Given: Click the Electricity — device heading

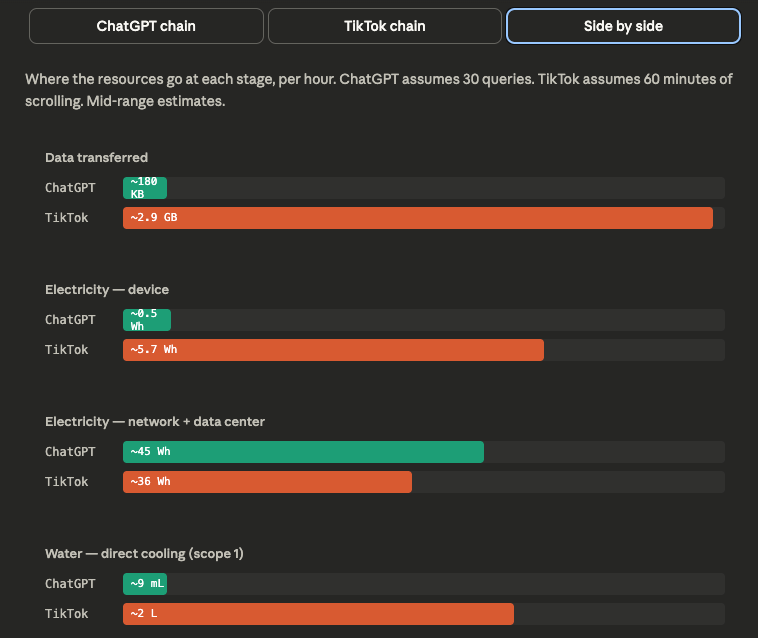Looking at the screenshot, I should pos(107,289).
